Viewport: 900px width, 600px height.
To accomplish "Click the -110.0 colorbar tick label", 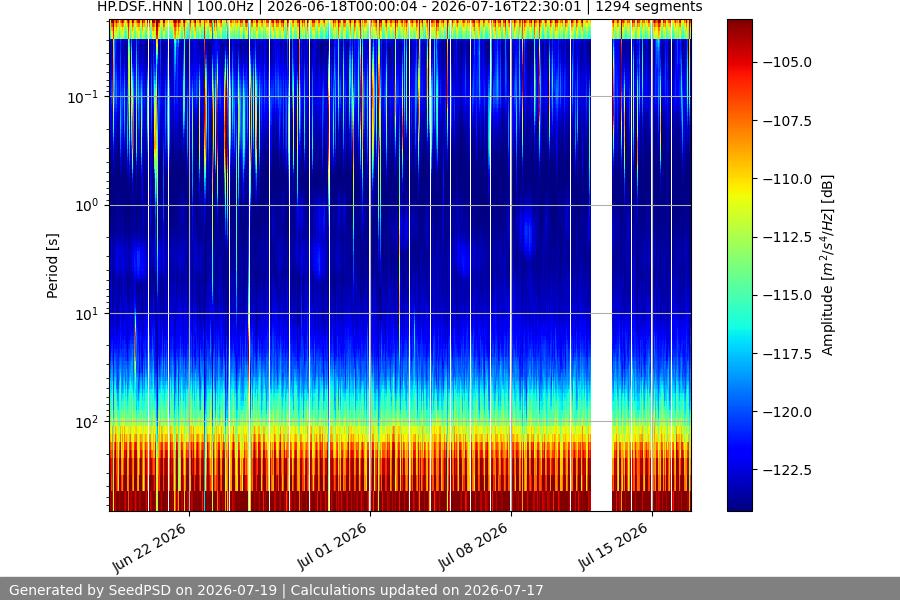I will point(788,179).
